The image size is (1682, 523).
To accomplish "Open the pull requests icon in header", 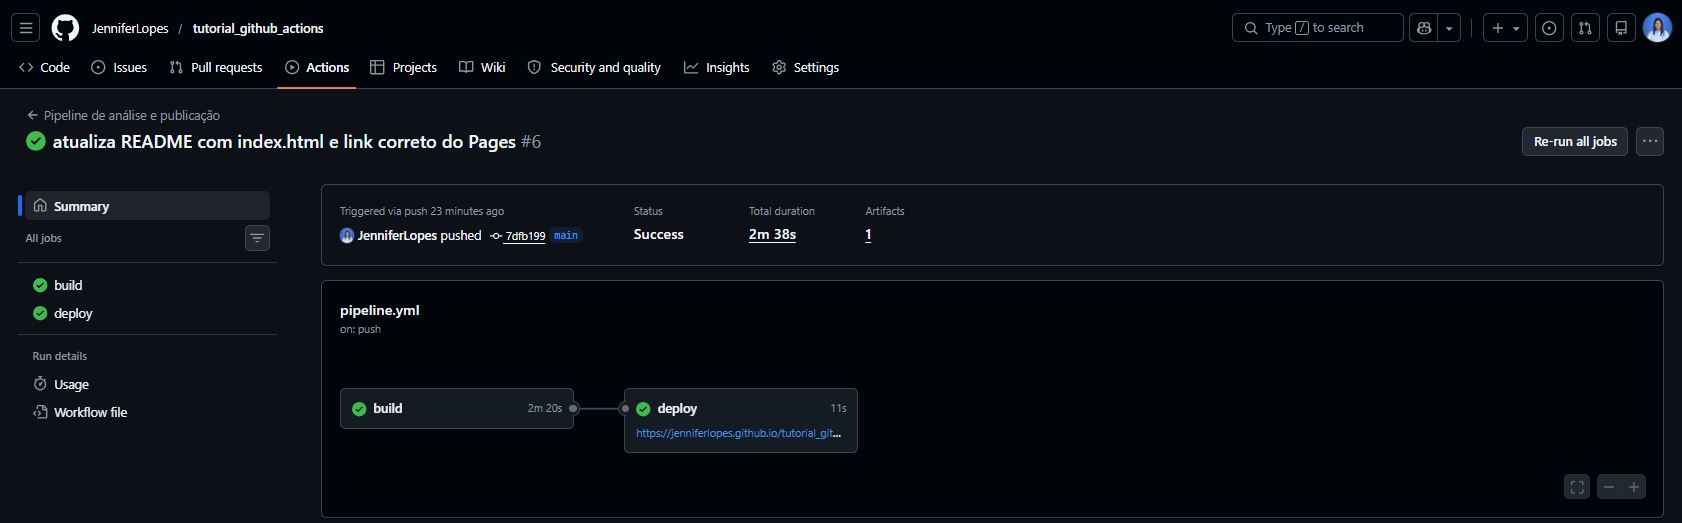I will pyautogui.click(x=1585, y=28).
